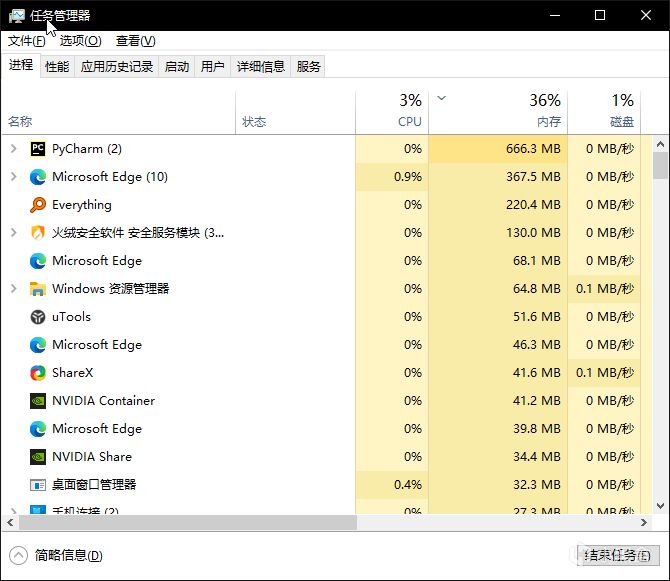This screenshot has width=670, height=581.
Task: Expand the Windows 资源管理器 group
Action: click(14, 289)
